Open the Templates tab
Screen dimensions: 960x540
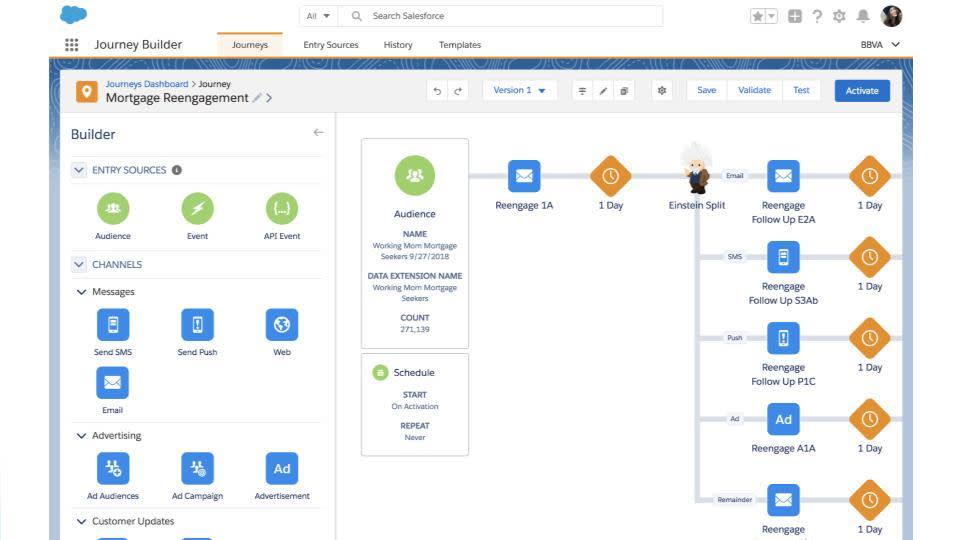click(460, 45)
